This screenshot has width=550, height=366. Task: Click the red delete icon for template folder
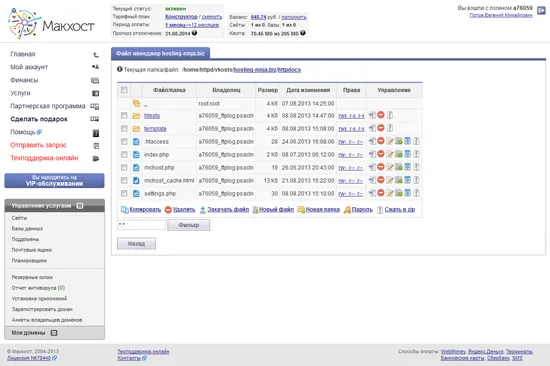pyautogui.click(x=381, y=128)
